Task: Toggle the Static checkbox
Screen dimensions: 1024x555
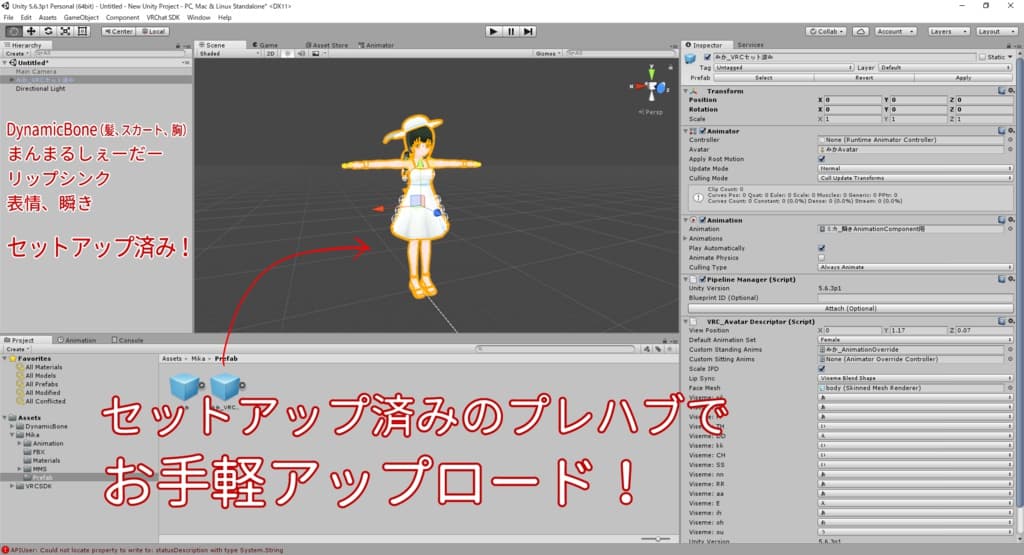Action: pos(983,57)
